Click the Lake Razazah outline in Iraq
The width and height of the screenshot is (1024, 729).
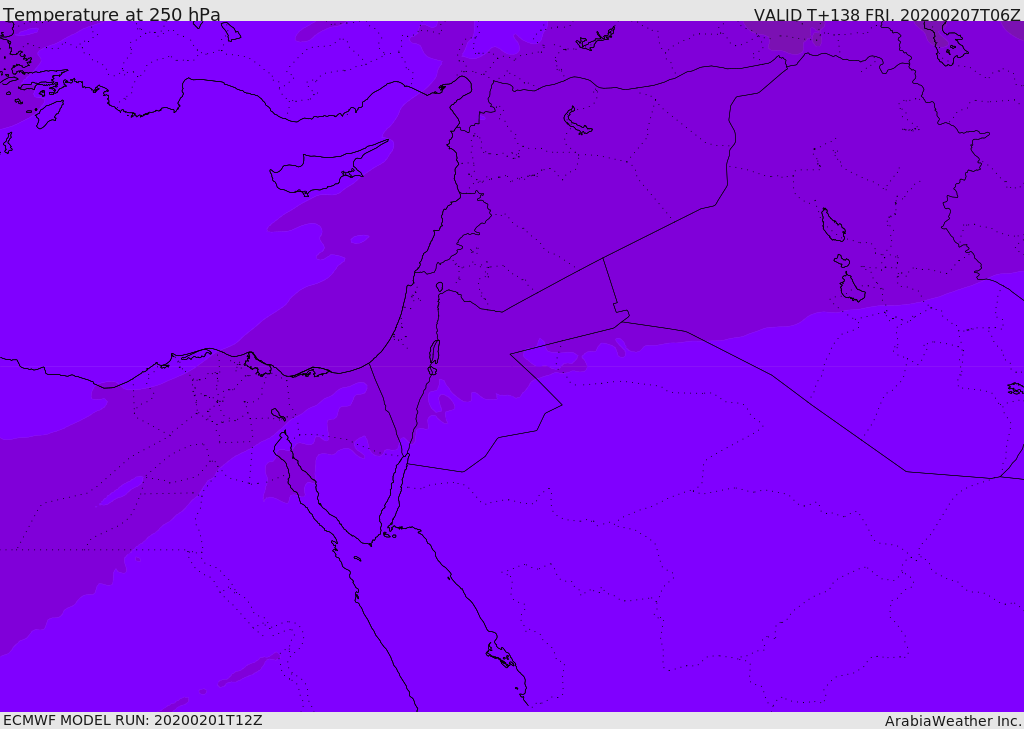click(x=852, y=288)
